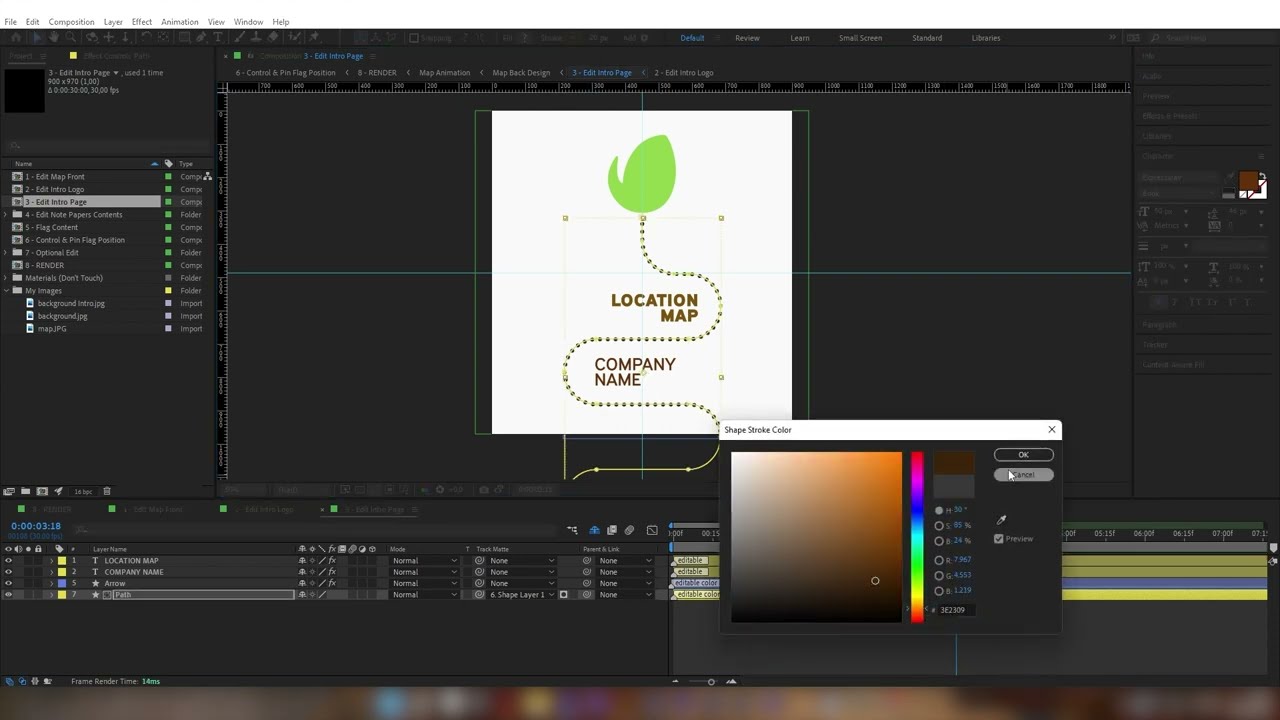The width and height of the screenshot is (1280, 720).
Task: Select the H hue radio button
Action: click(x=939, y=510)
